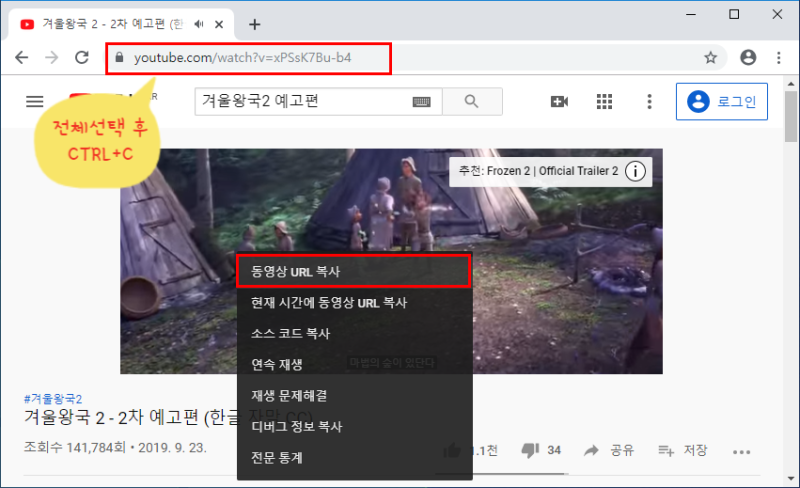Click the scrollbar down arrow
The image size is (800, 488).
click(791, 479)
